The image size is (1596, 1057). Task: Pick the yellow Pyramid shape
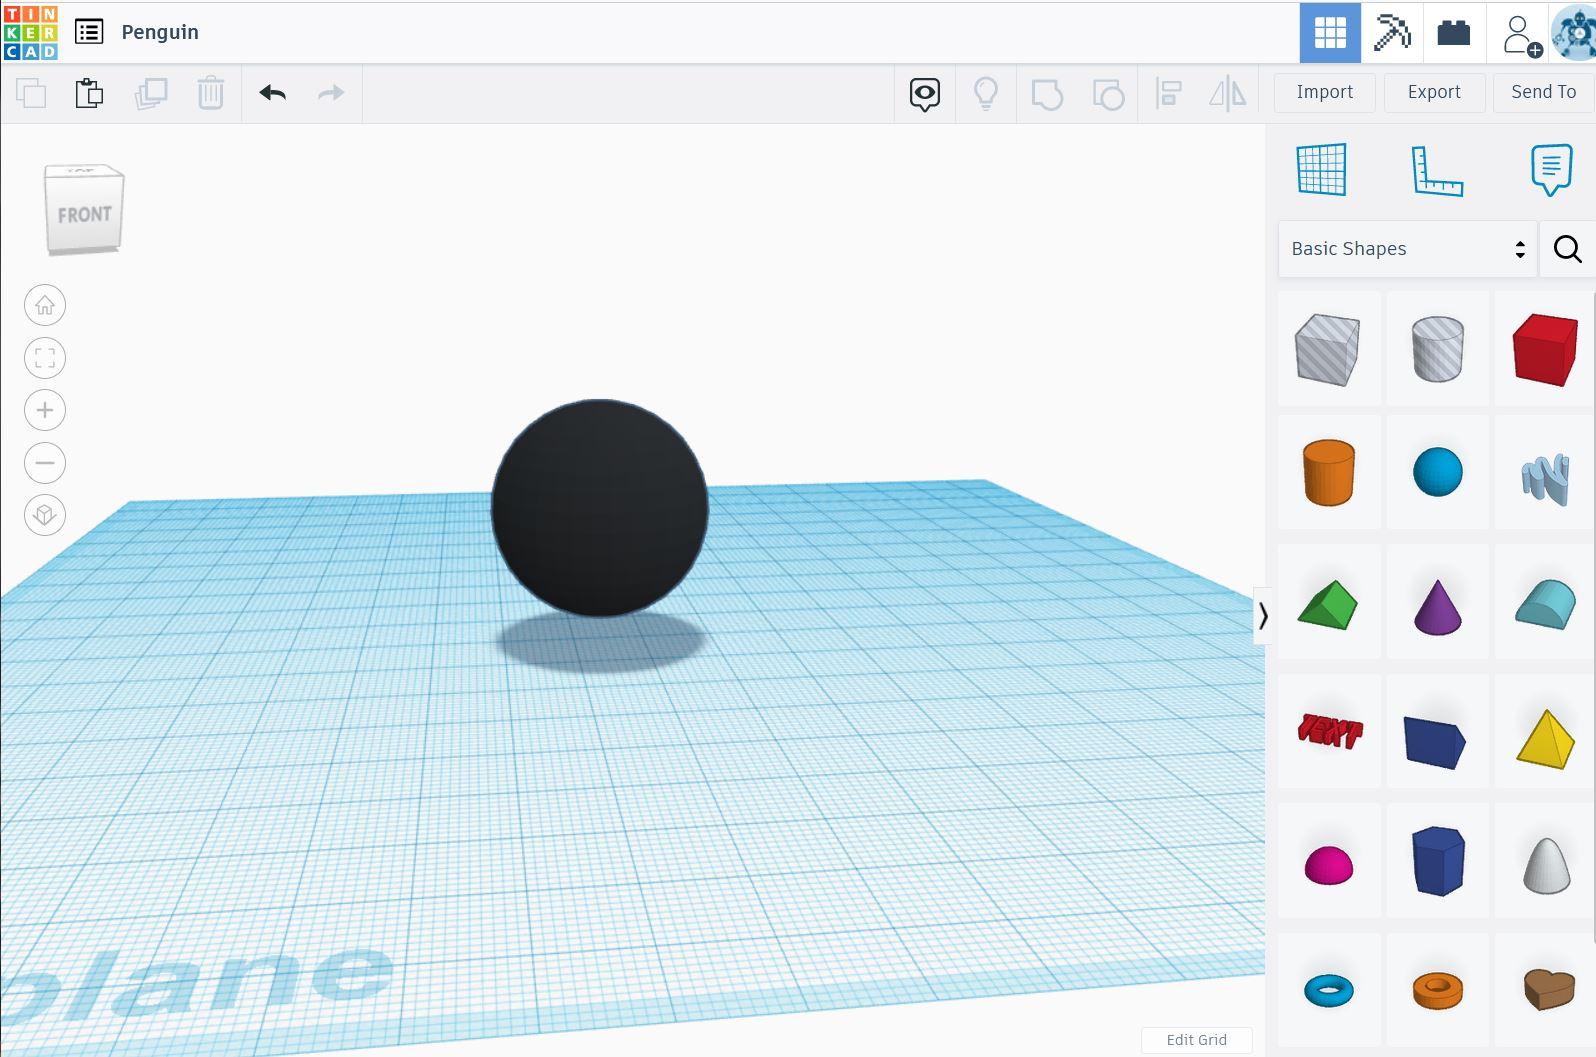pyautogui.click(x=1545, y=731)
